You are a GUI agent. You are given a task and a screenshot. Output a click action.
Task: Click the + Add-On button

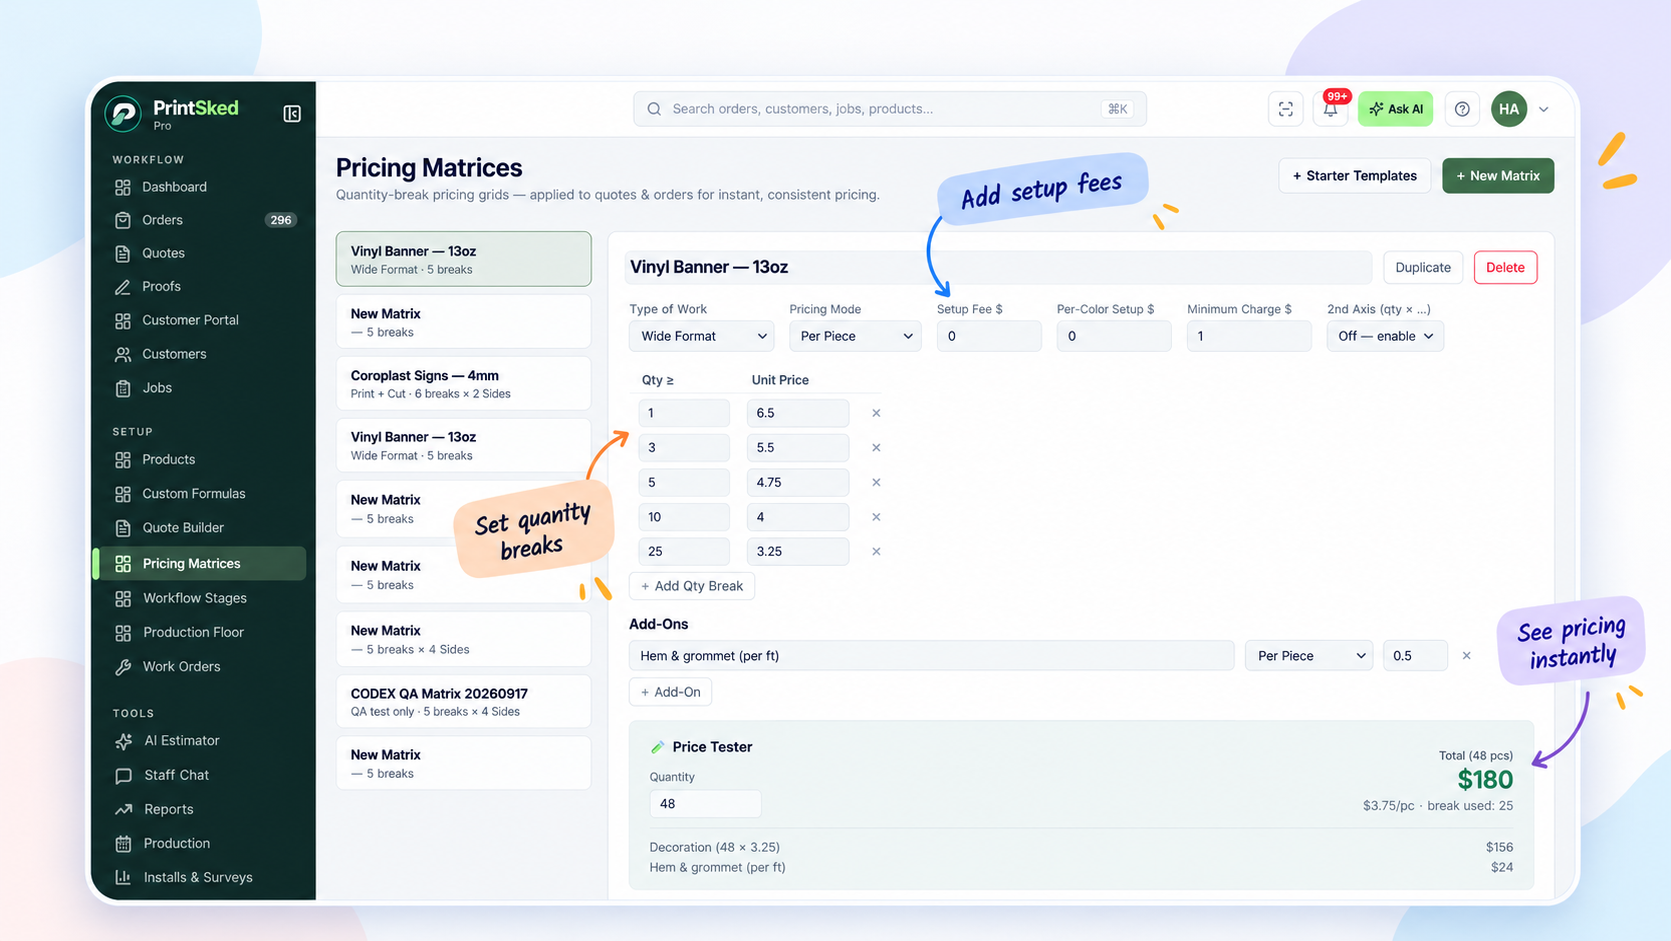(x=670, y=692)
